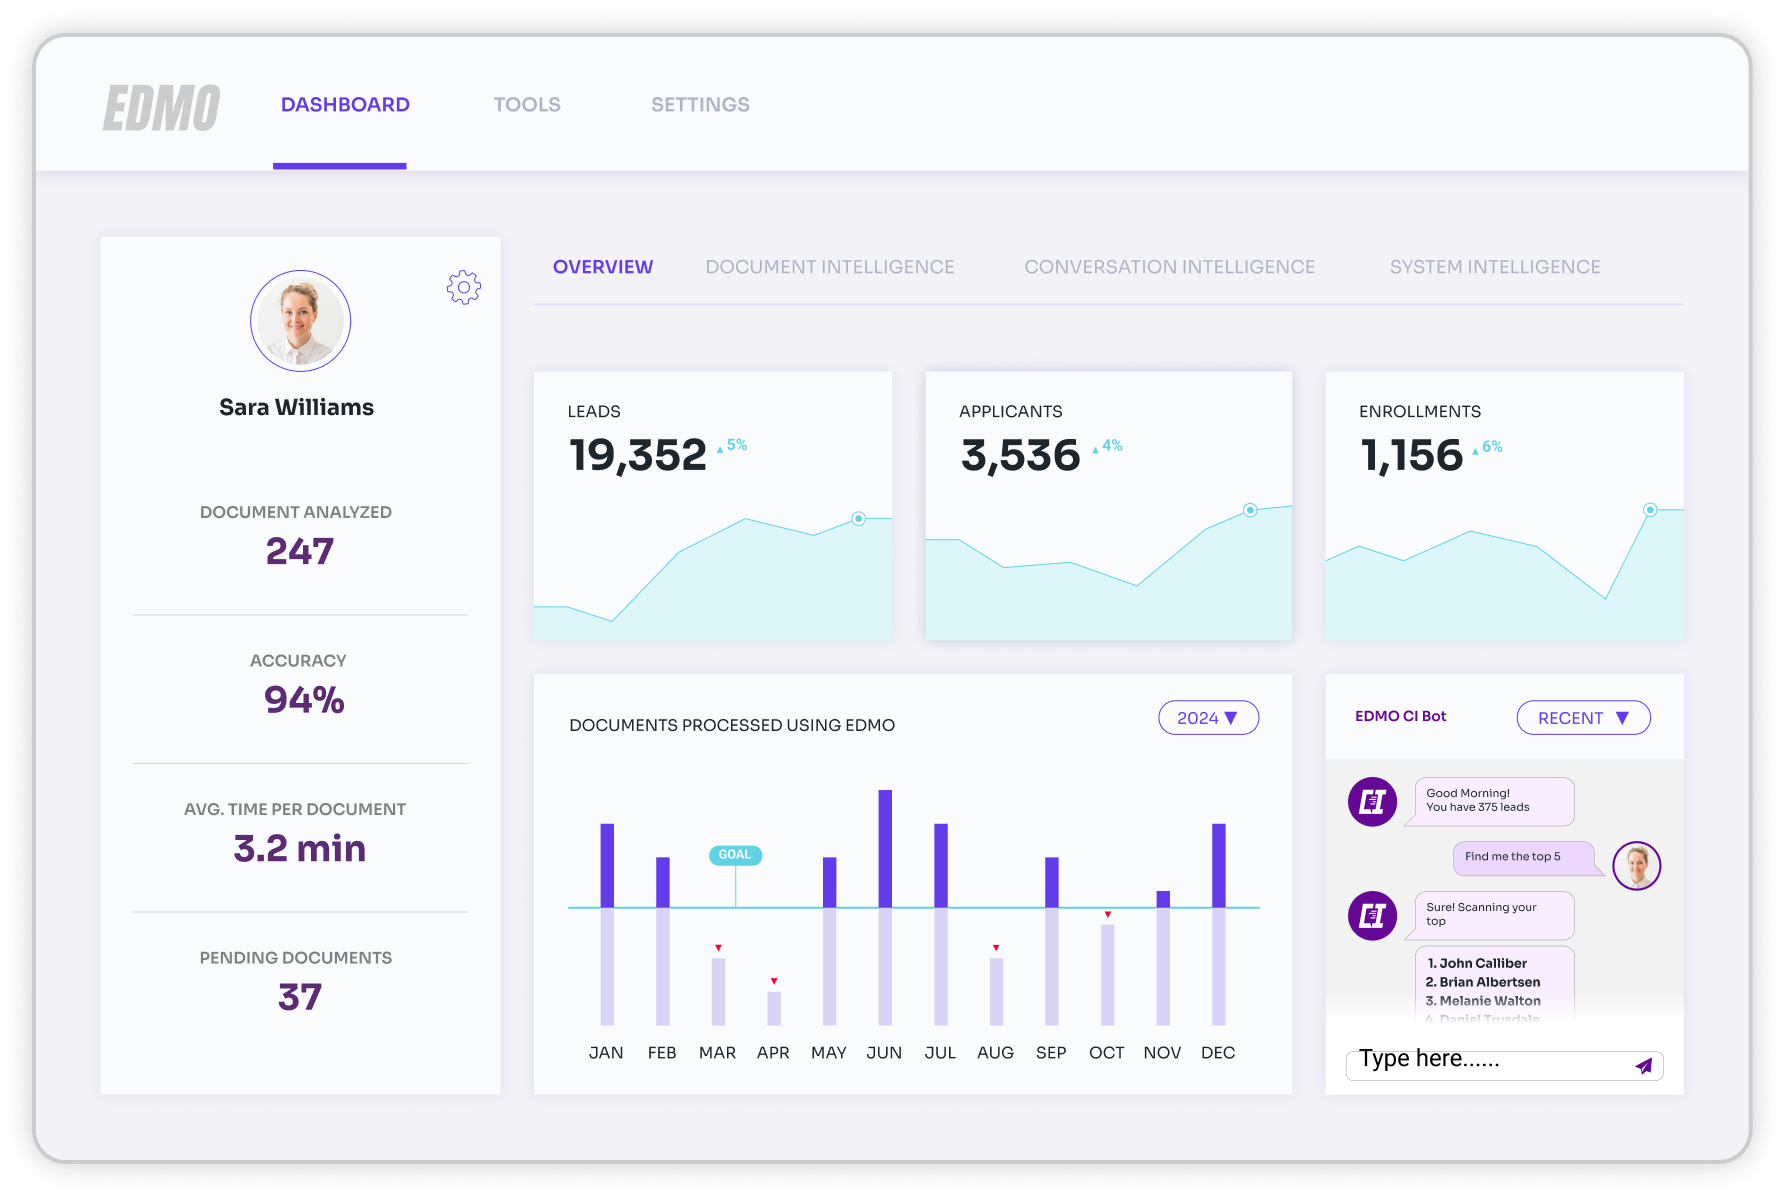Click the user avatar next to chat message

click(x=1635, y=865)
